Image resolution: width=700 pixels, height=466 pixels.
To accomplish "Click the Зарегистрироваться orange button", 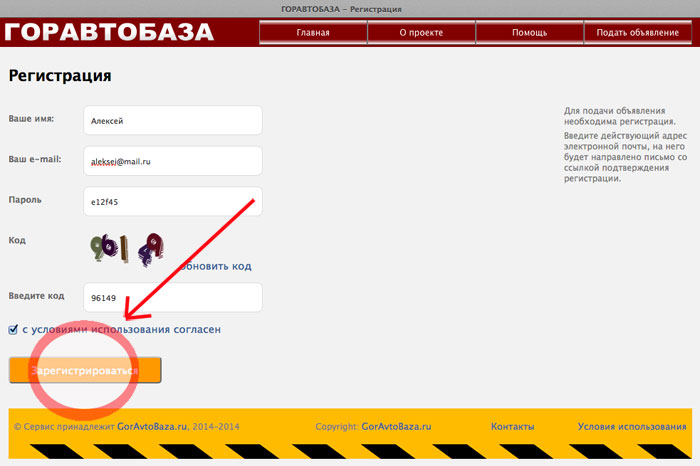I will pyautogui.click(x=85, y=370).
